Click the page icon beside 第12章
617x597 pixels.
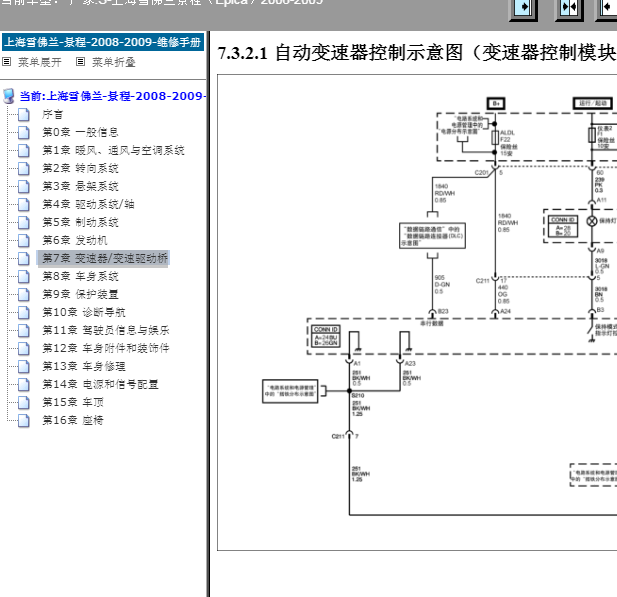[x=24, y=349]
